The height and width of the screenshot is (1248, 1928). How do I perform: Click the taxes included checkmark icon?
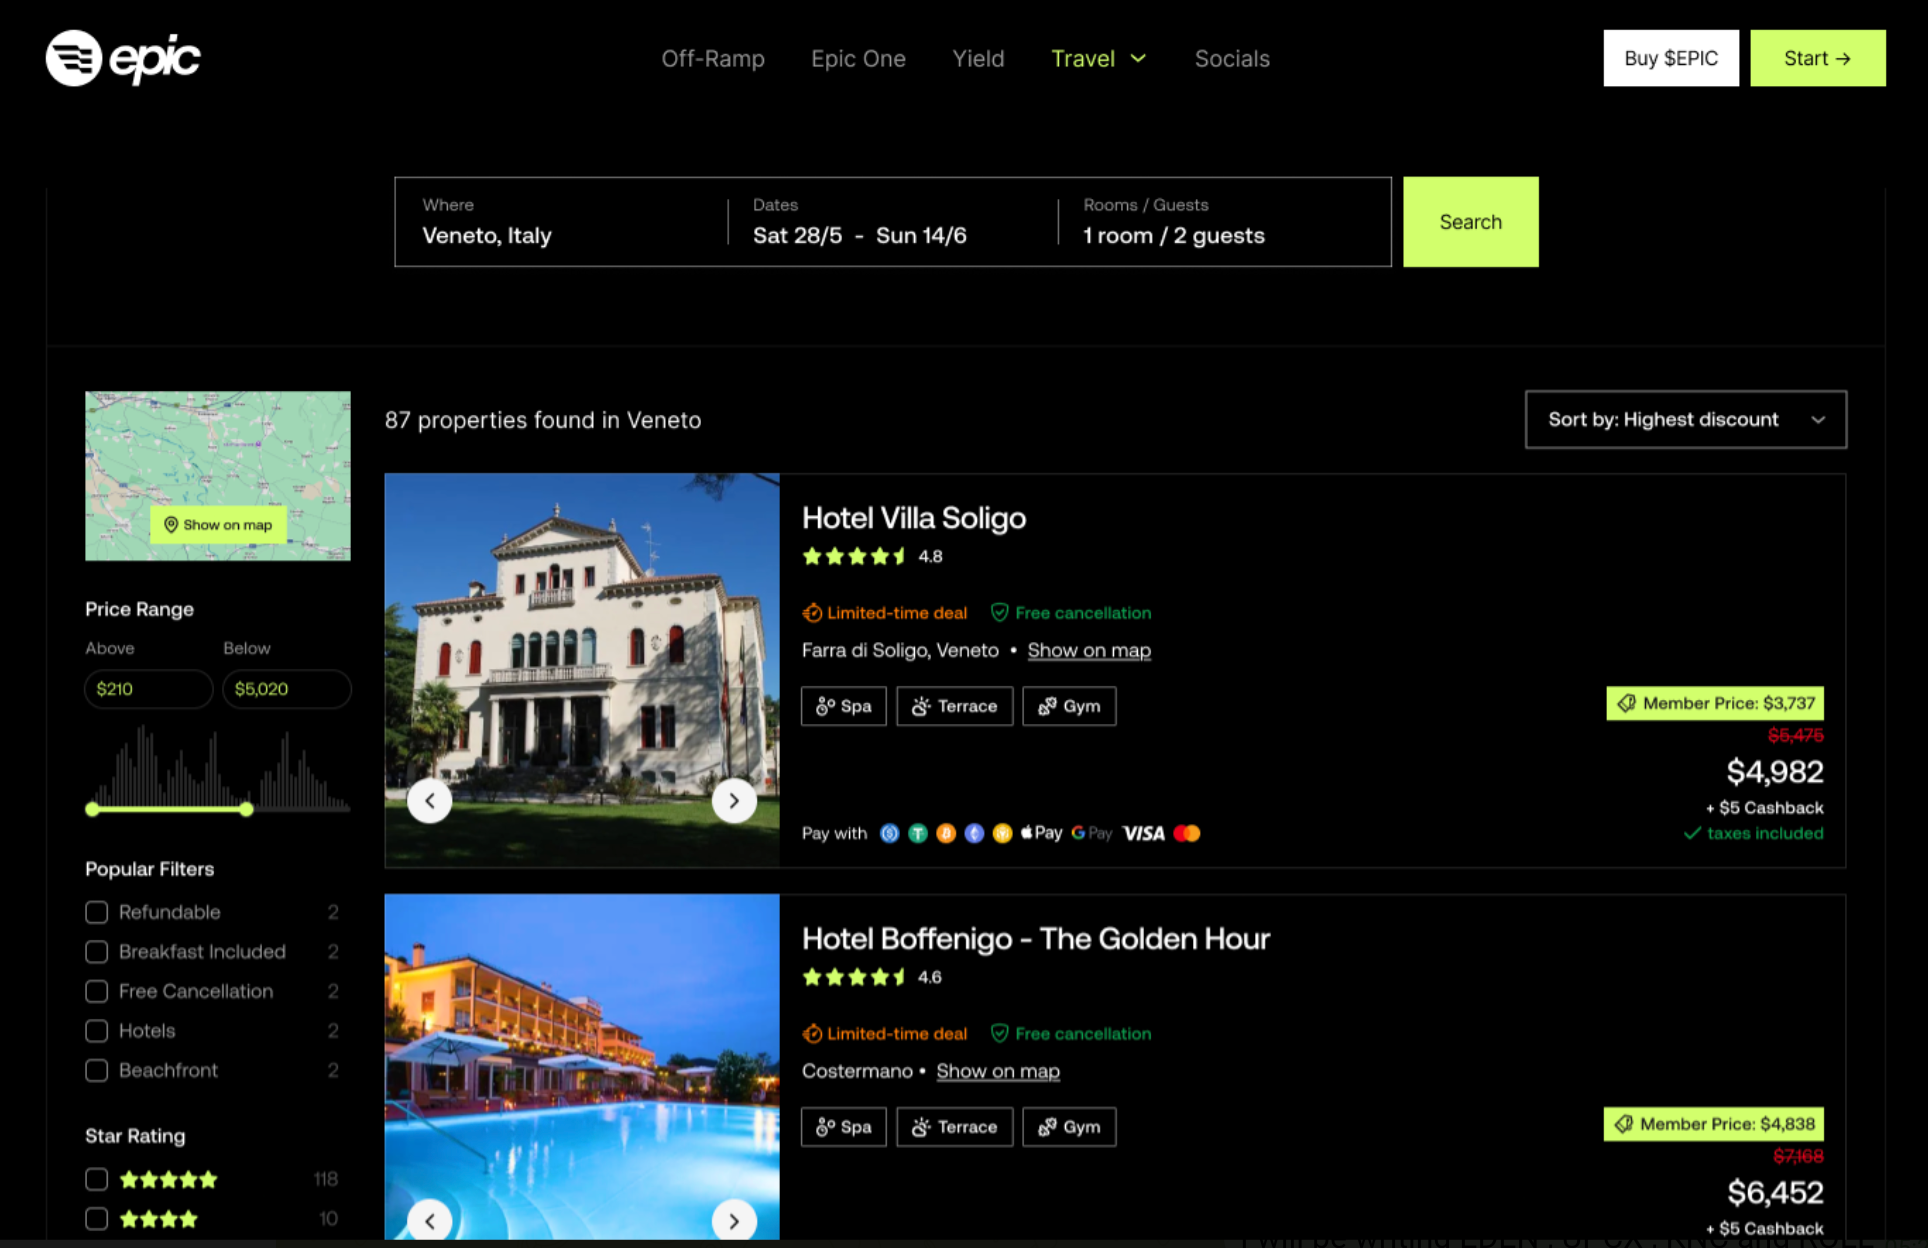(1692, 833)
